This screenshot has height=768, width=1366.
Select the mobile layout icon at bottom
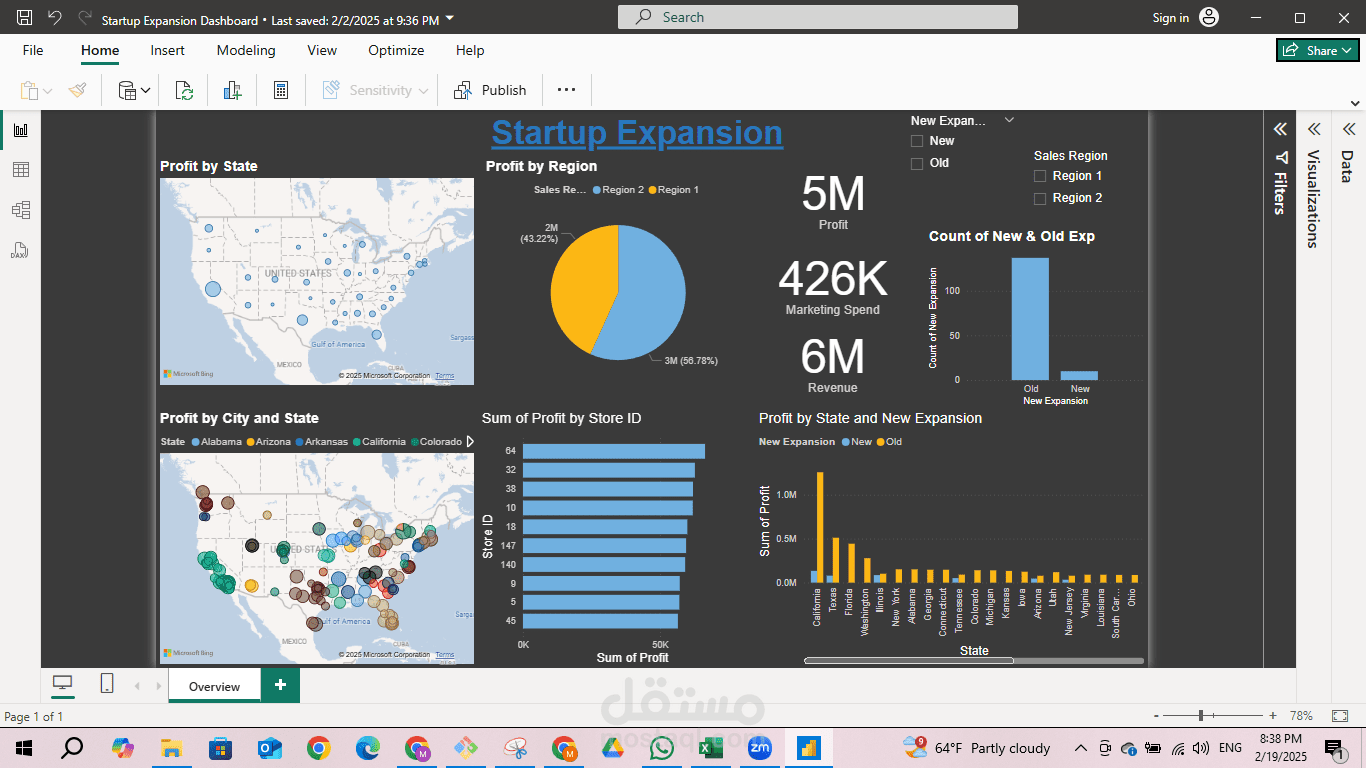(107, 684)
